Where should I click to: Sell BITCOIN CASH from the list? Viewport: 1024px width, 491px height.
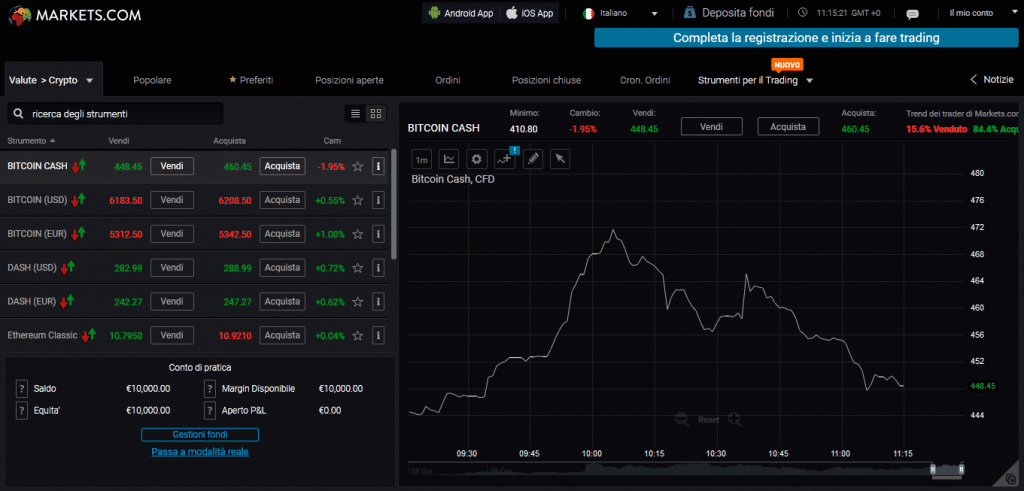pyautogui.click(x=172, y=166)
